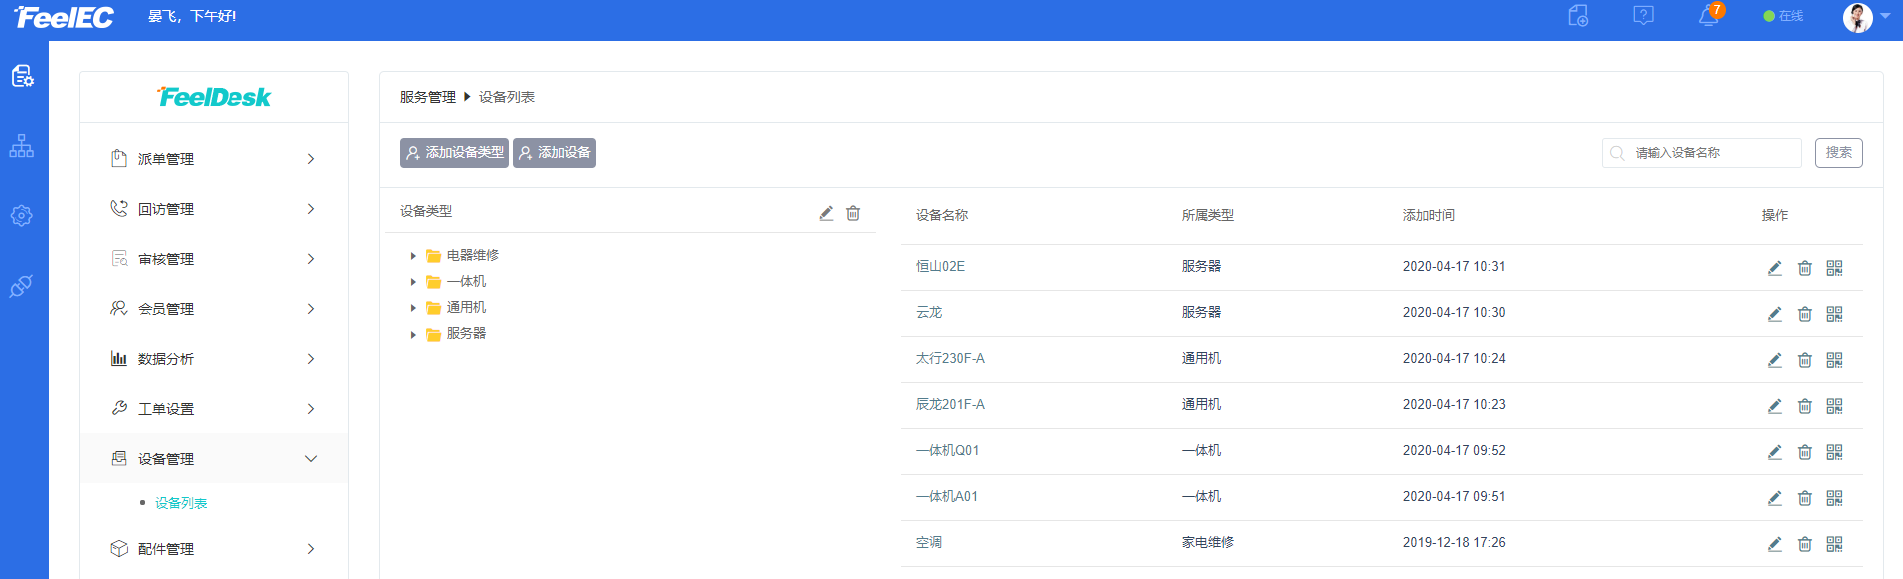
Task: Show QR code for 辰龙201F-A
Action: 1834,406
